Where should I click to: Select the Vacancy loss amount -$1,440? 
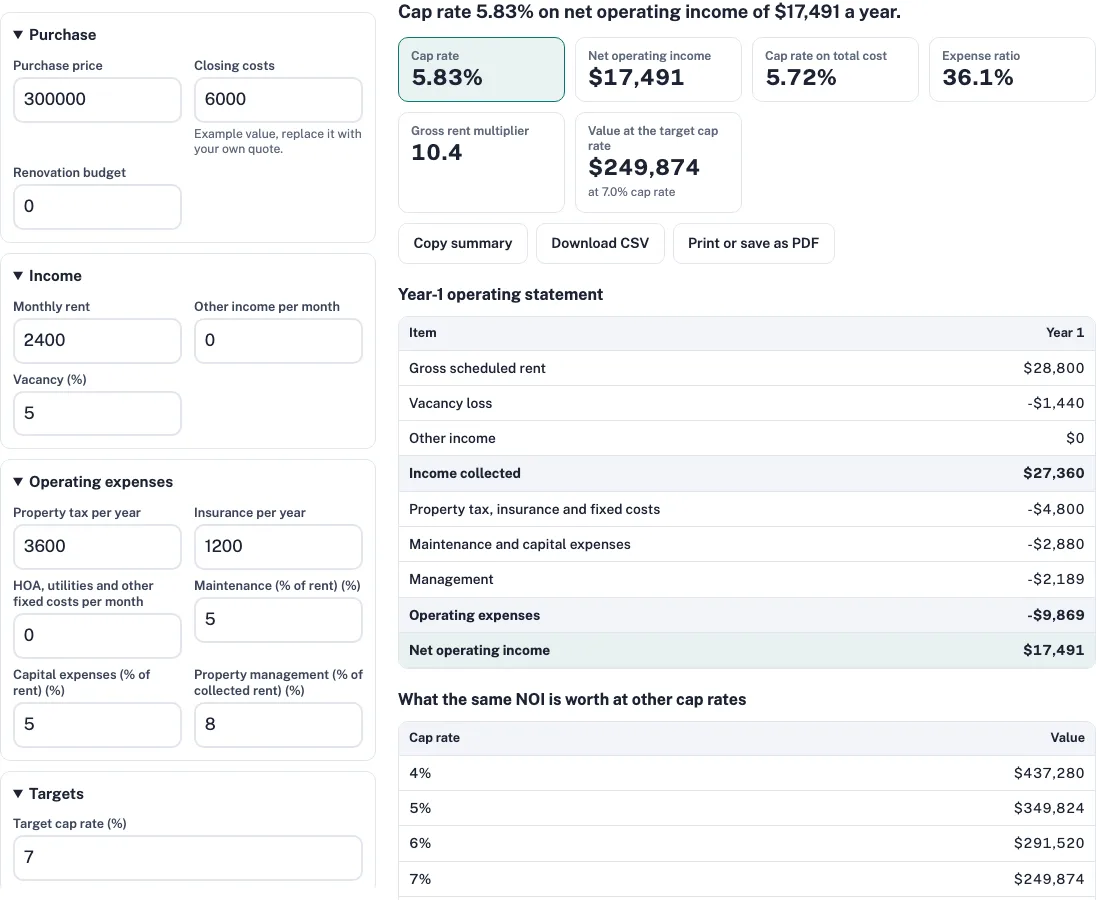pyautogui.click(x=1055, y=403)
